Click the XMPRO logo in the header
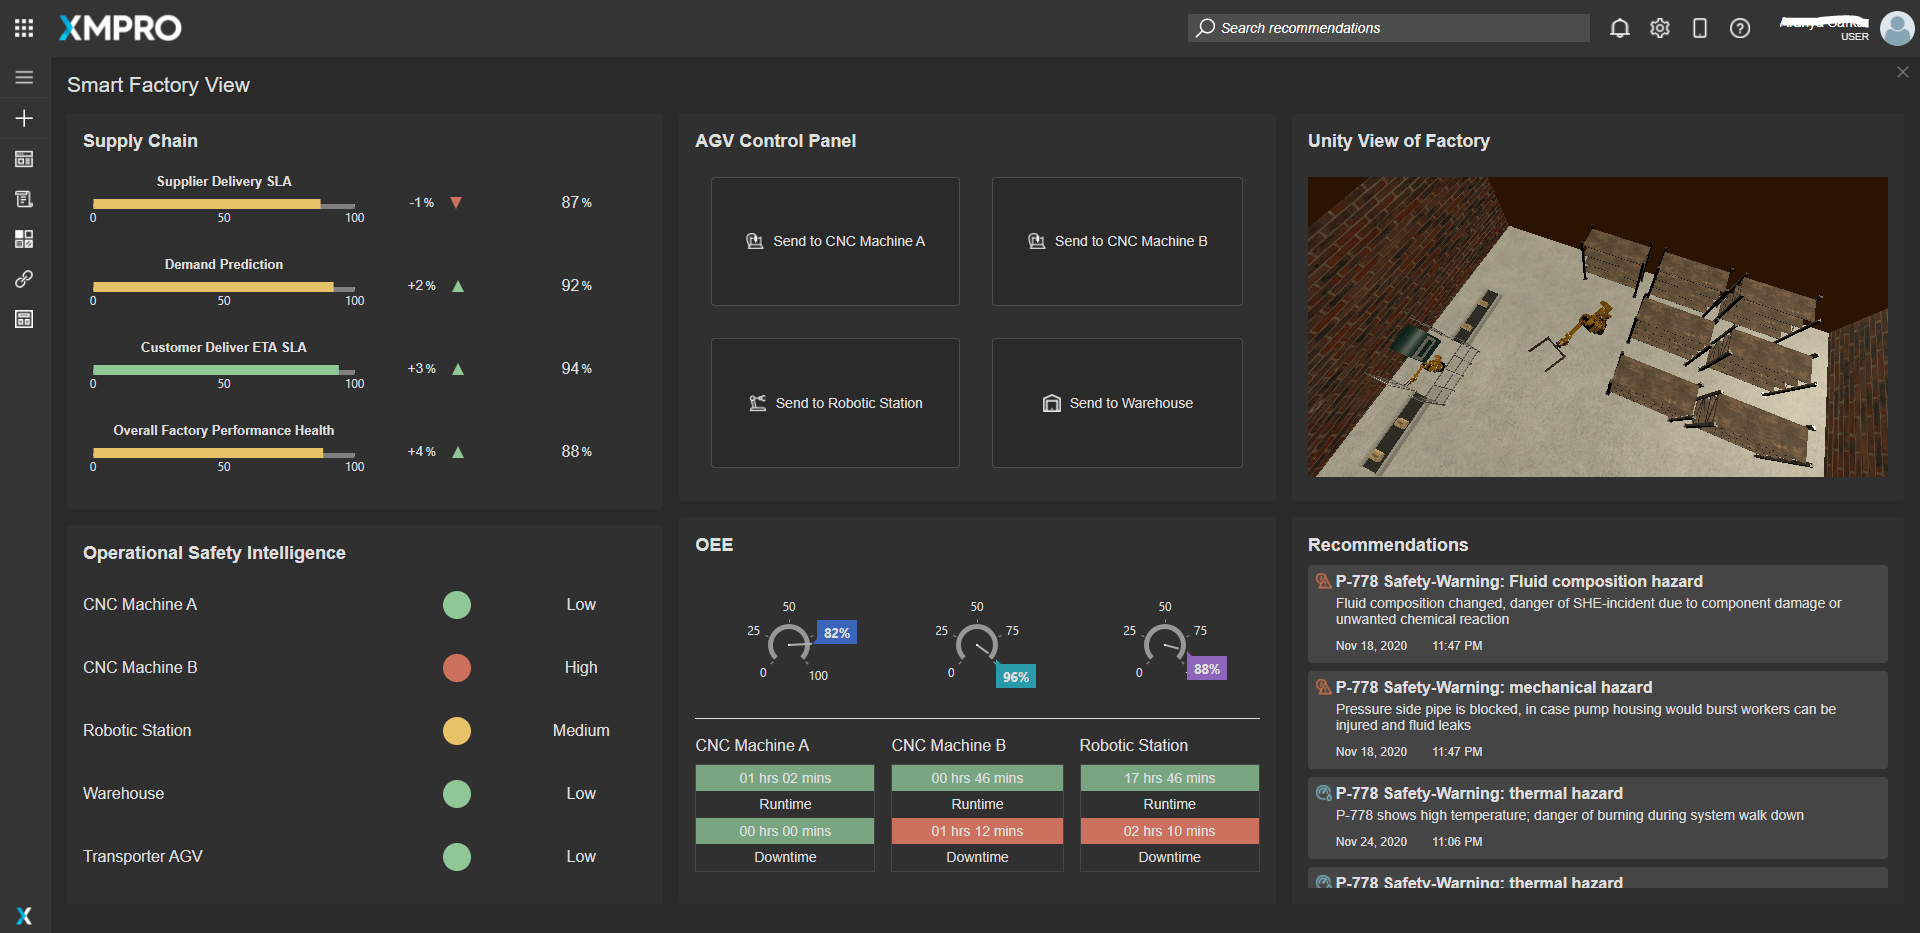1920x933 pixels. pos(120,28)
